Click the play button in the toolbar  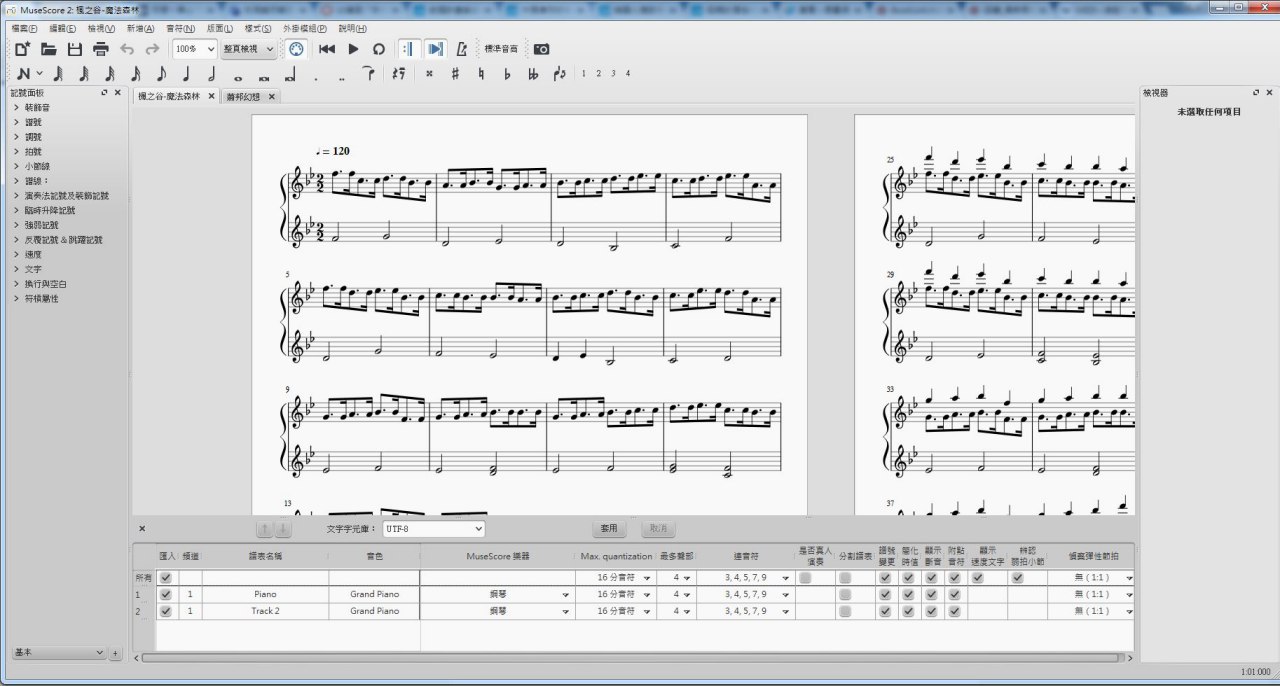(353, 49)
